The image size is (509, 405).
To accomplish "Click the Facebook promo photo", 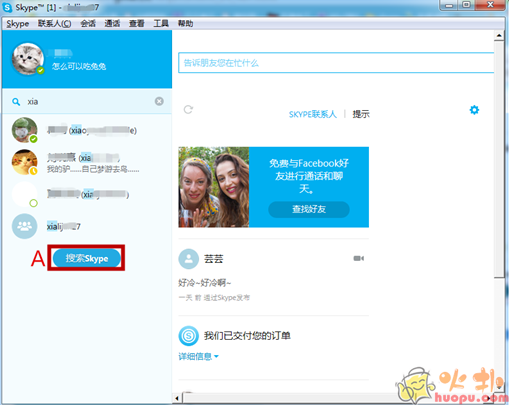I will 214,187.
